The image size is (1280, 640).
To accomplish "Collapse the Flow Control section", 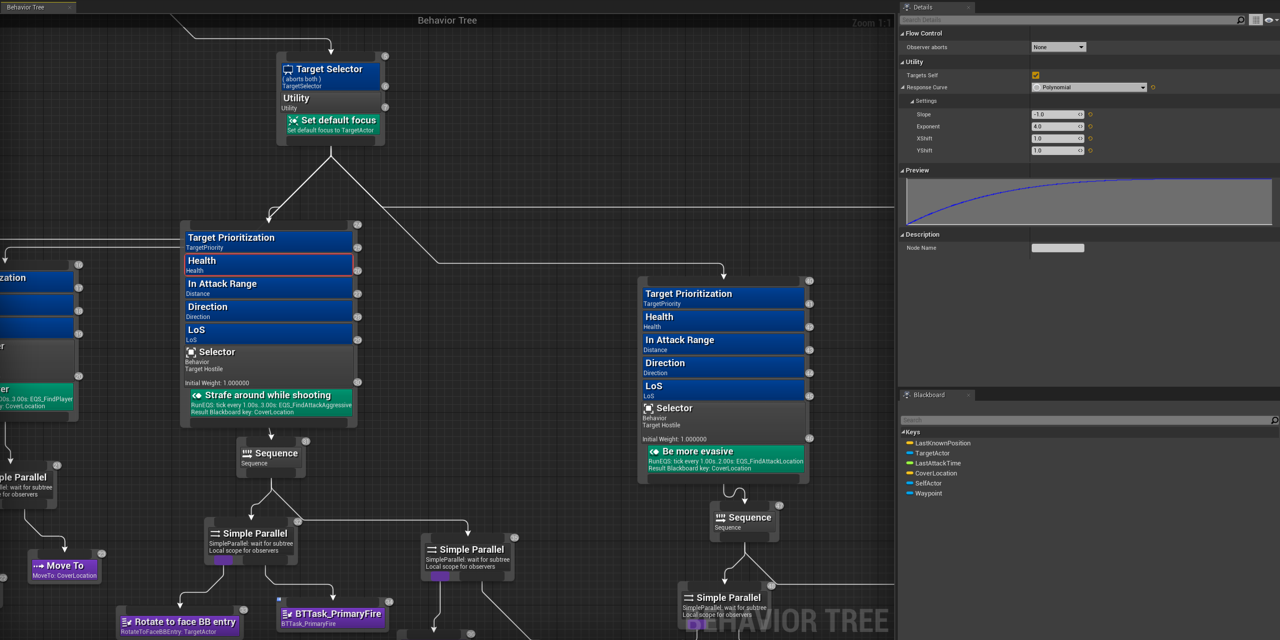I will pyautogui.click(x=903, y=32).
